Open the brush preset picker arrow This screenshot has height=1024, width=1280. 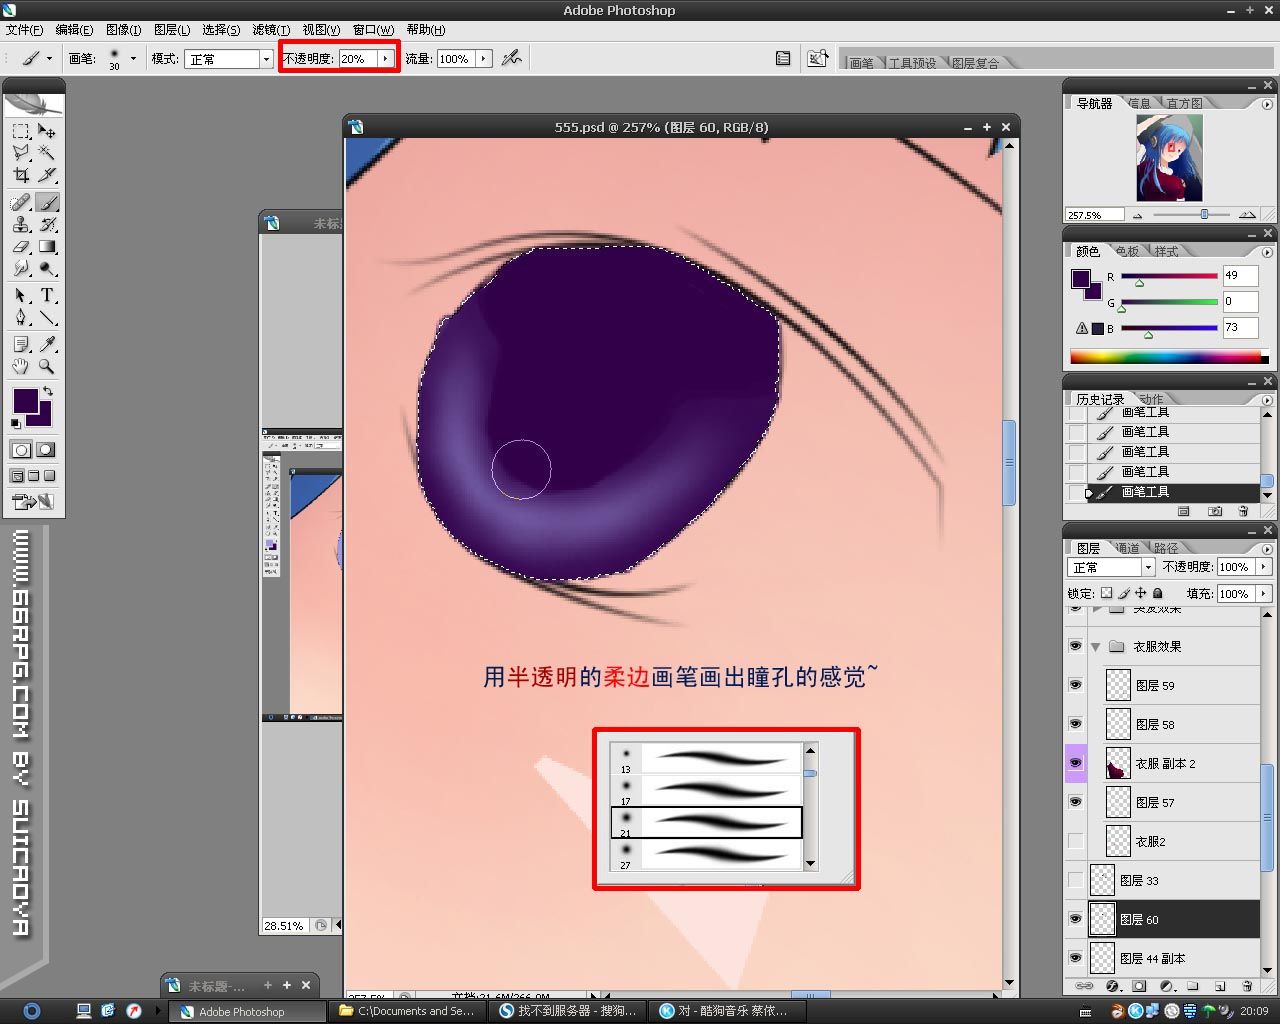tap(133, 59)
